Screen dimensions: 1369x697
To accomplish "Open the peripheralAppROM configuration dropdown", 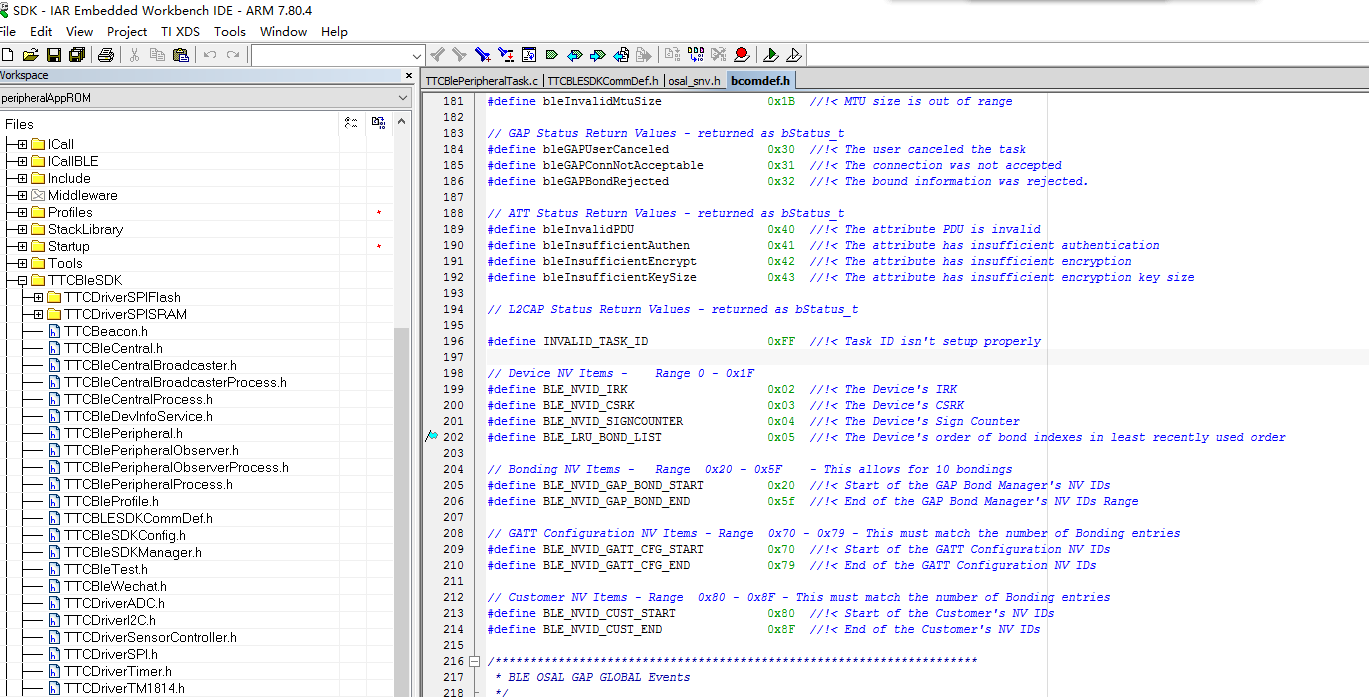I will [x=403, y=98].
